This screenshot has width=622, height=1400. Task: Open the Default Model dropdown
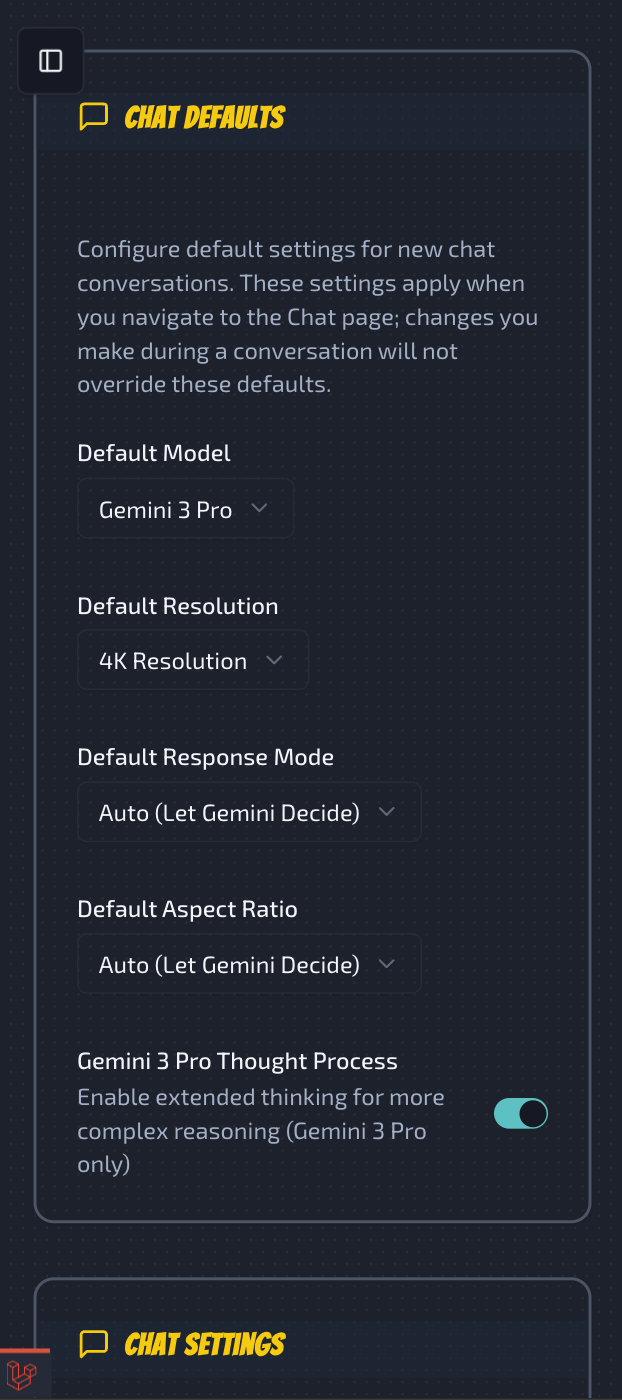(185, 509)
